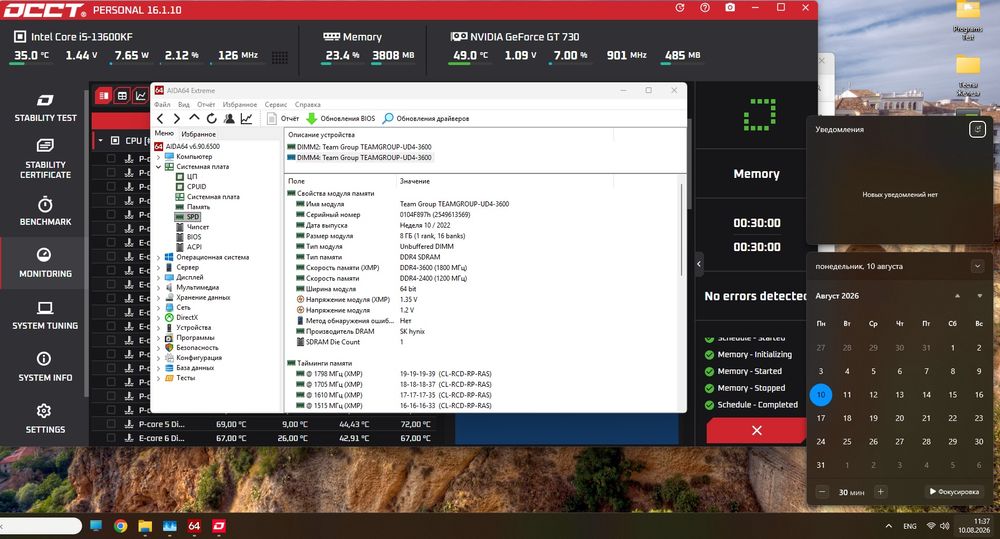
Task: Expand Компьютер node in AIDA64 tree
Action: [x=159, y=156]
